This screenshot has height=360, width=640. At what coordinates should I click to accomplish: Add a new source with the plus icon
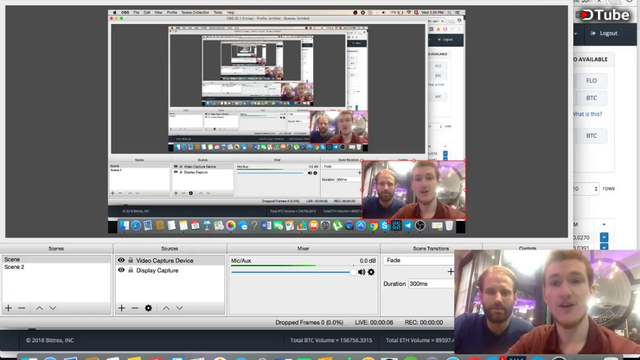(122, 308)
